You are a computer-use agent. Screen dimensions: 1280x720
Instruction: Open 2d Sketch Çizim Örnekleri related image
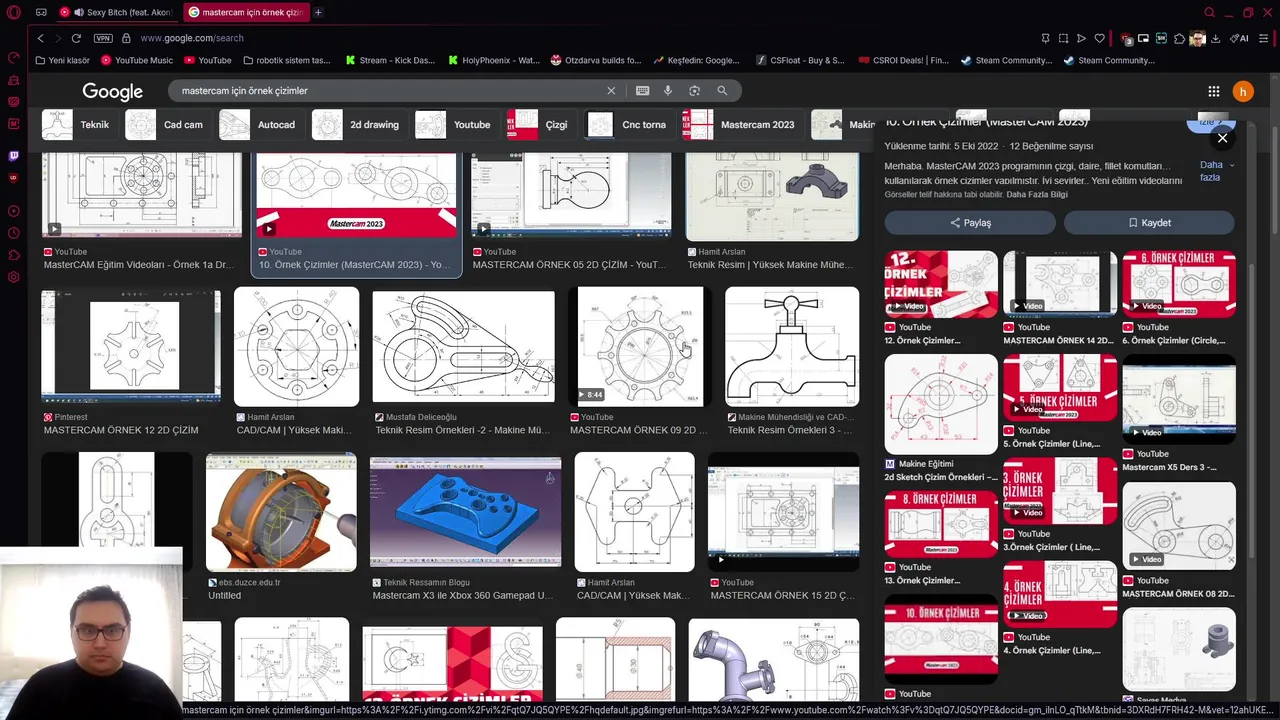tap(941, 404)
